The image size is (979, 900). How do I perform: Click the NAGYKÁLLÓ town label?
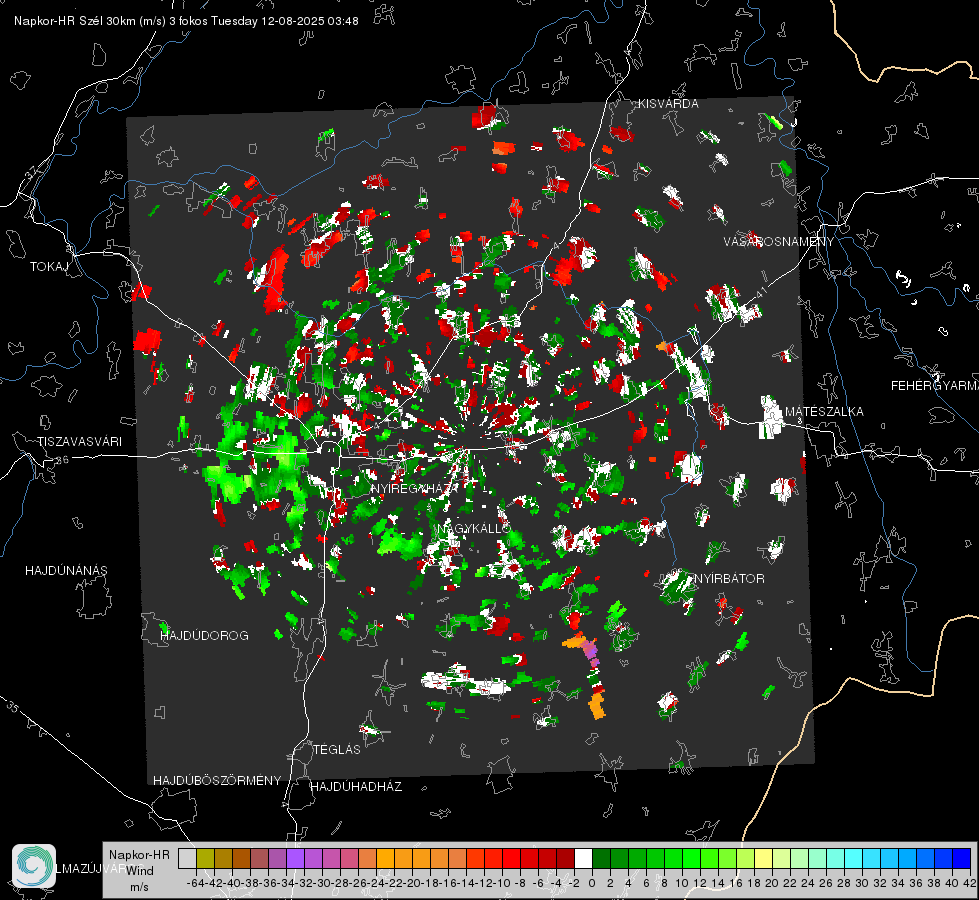(x=474, y=529)
